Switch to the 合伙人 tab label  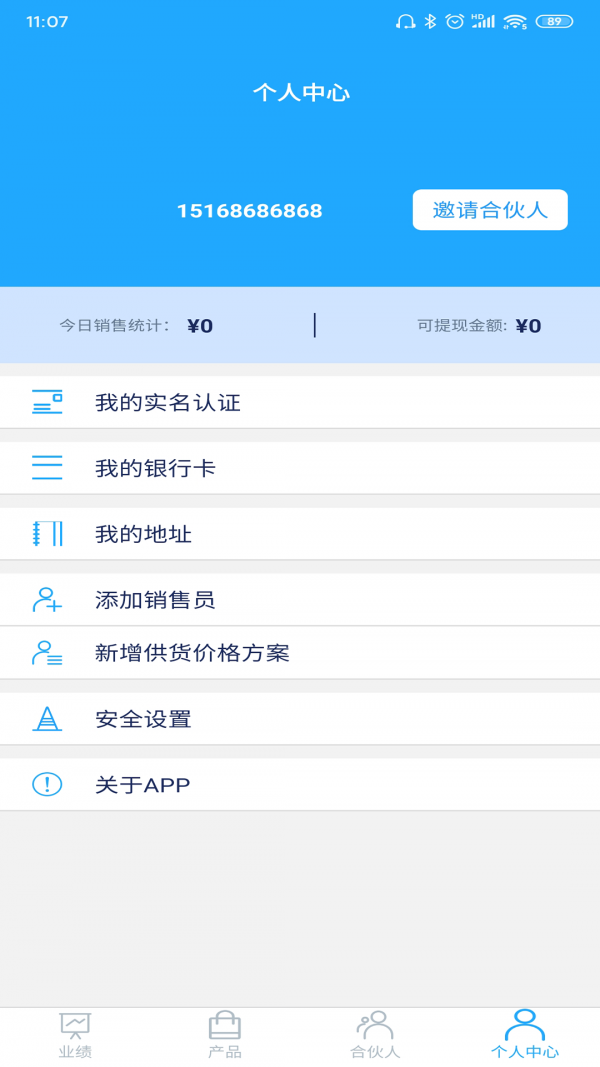click(375, 1052)
